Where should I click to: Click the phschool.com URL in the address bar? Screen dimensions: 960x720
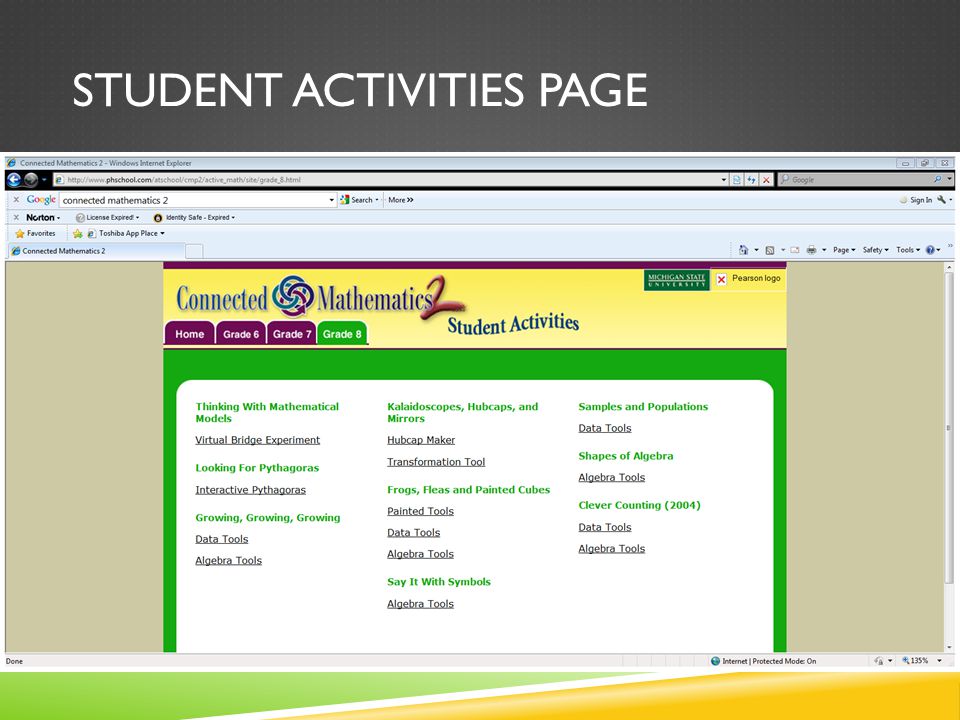coord(184,180)
